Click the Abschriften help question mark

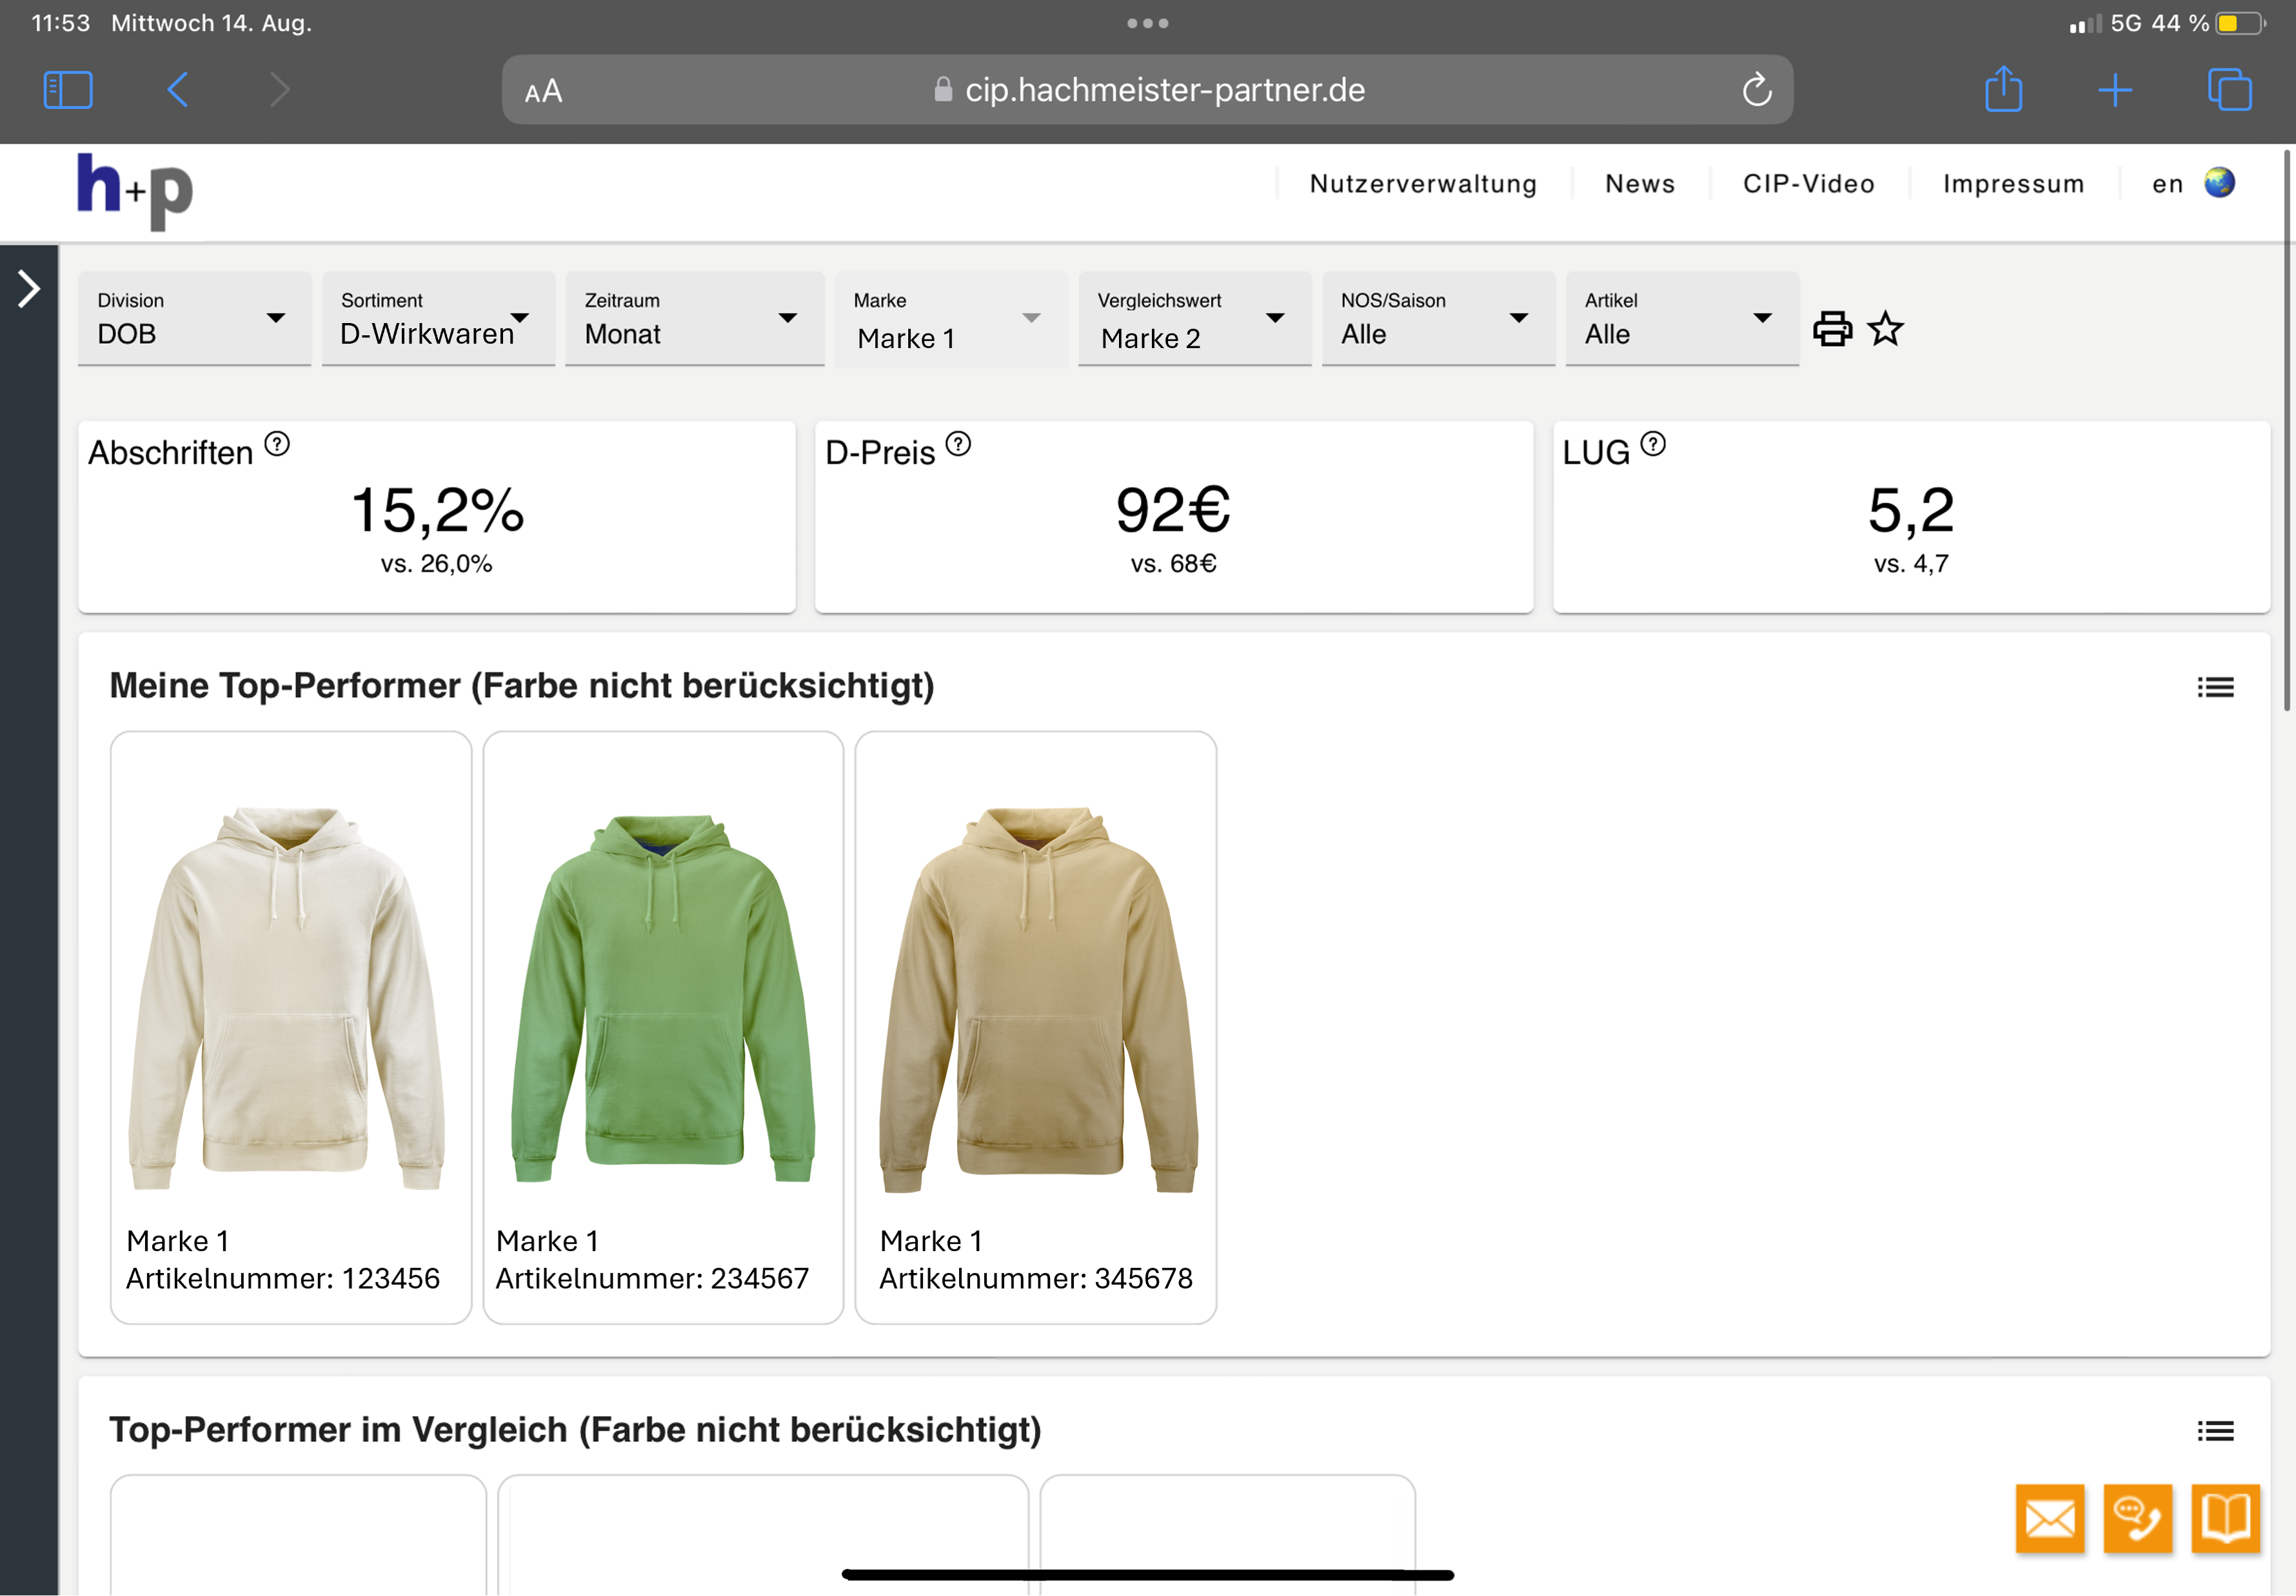277,443
